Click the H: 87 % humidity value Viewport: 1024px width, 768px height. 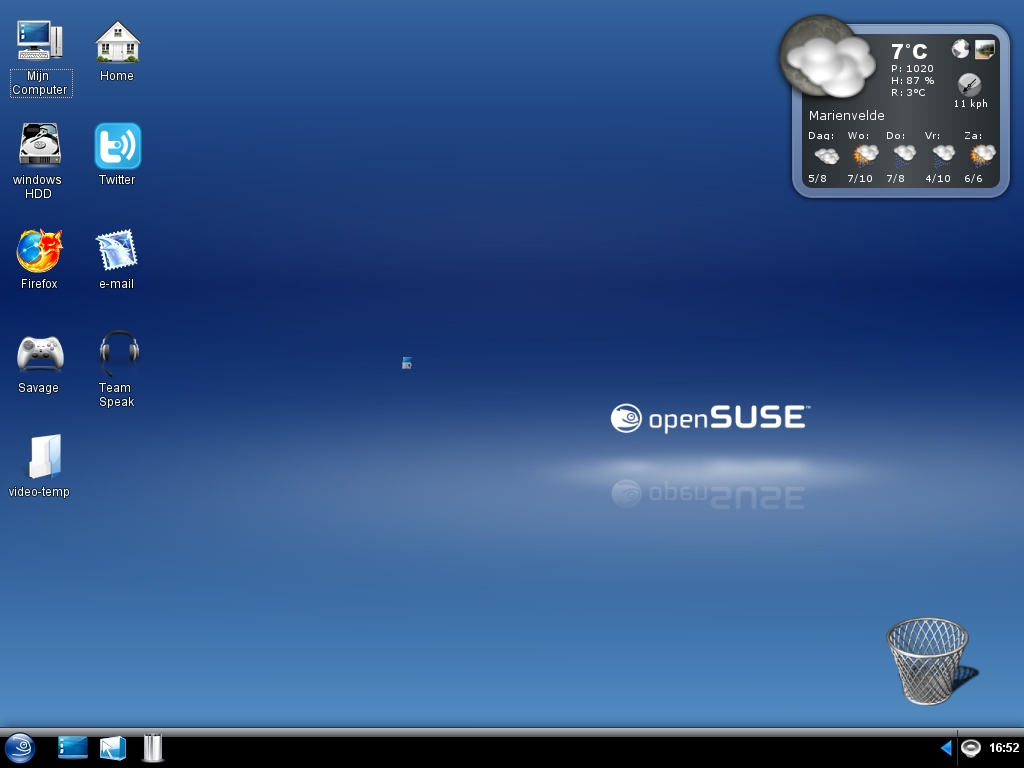[x=912, y=80]
